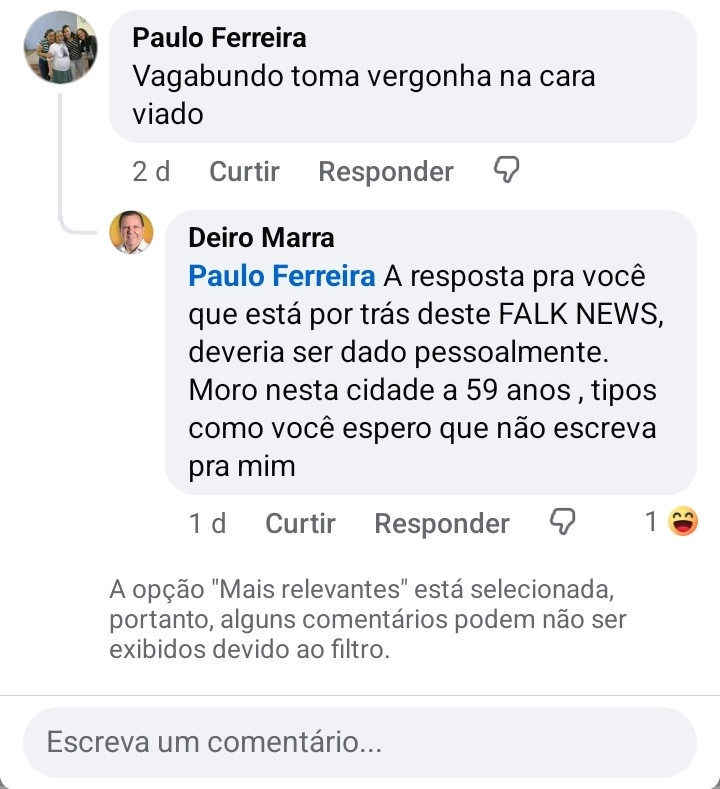Open the Deiro Marra author name
The width and height of the screenshot is (720, 789).
pos(261,238)
